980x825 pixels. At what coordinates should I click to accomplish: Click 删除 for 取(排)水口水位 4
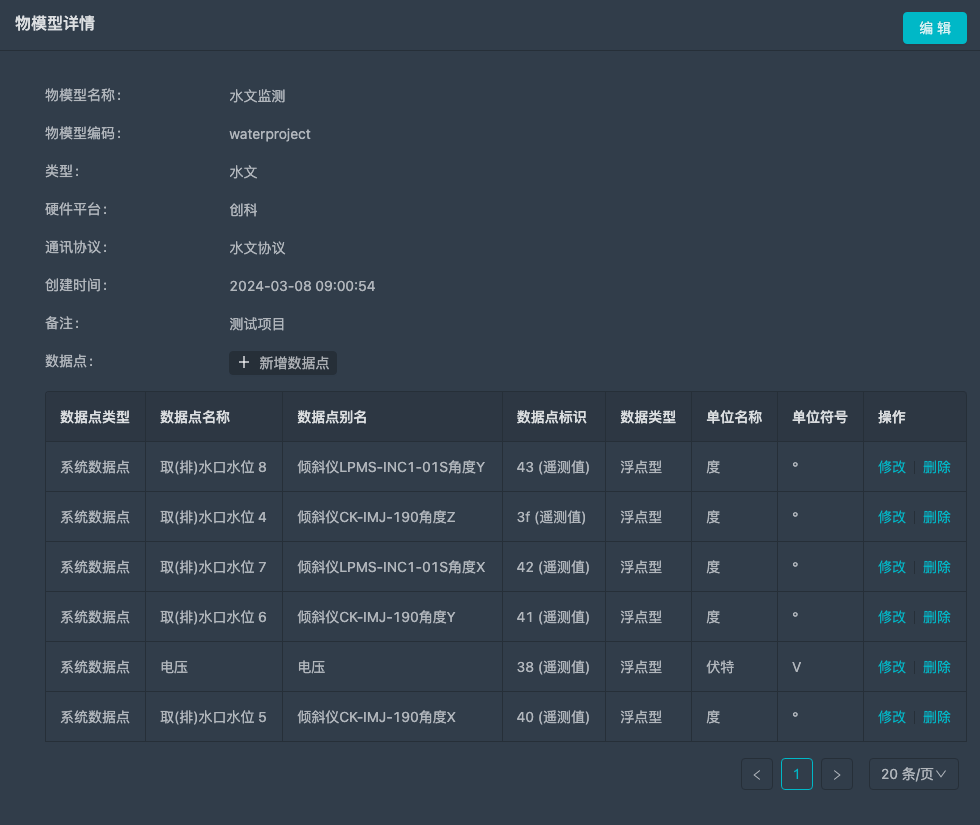(x=937, y=517)
